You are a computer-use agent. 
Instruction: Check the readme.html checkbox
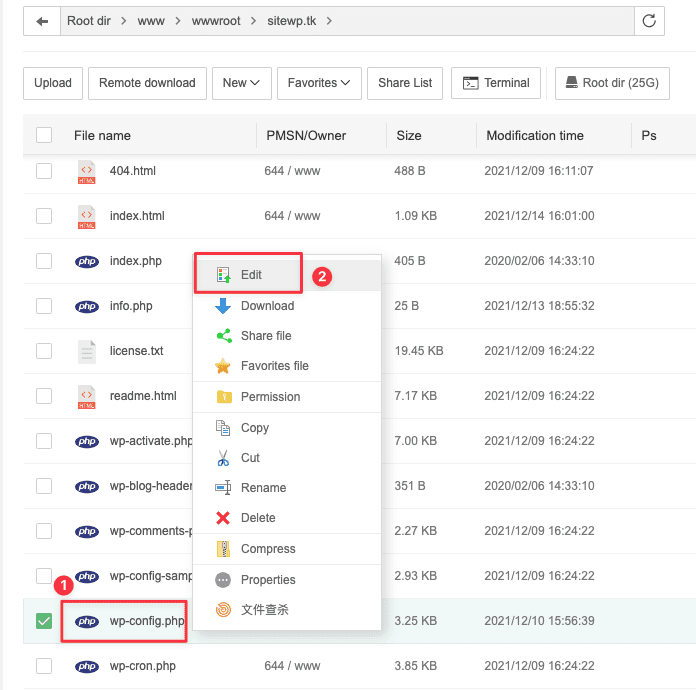[44, 396]
